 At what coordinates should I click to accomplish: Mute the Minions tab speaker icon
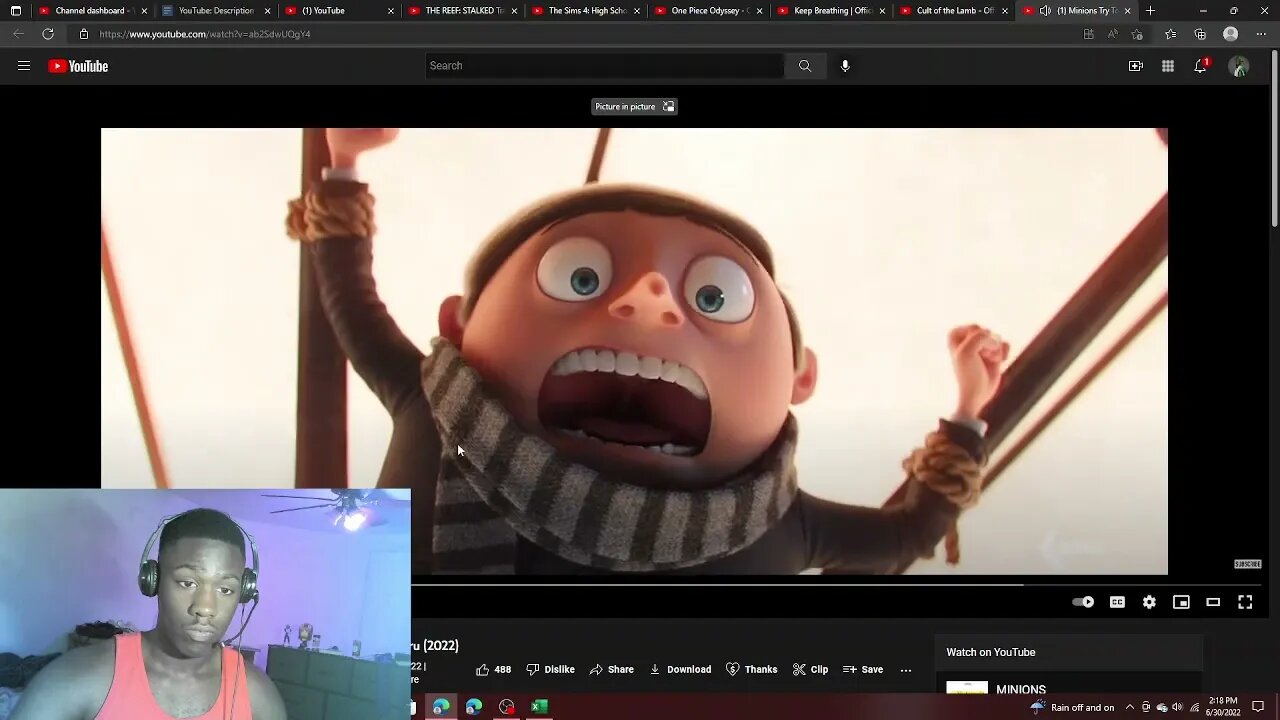point(1045,10)
